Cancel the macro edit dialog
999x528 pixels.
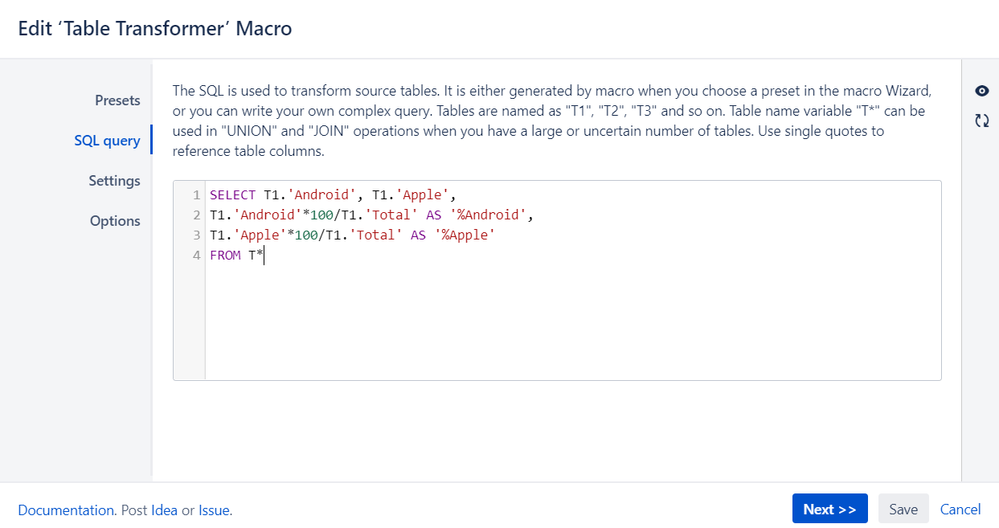(x=960, y=509)
